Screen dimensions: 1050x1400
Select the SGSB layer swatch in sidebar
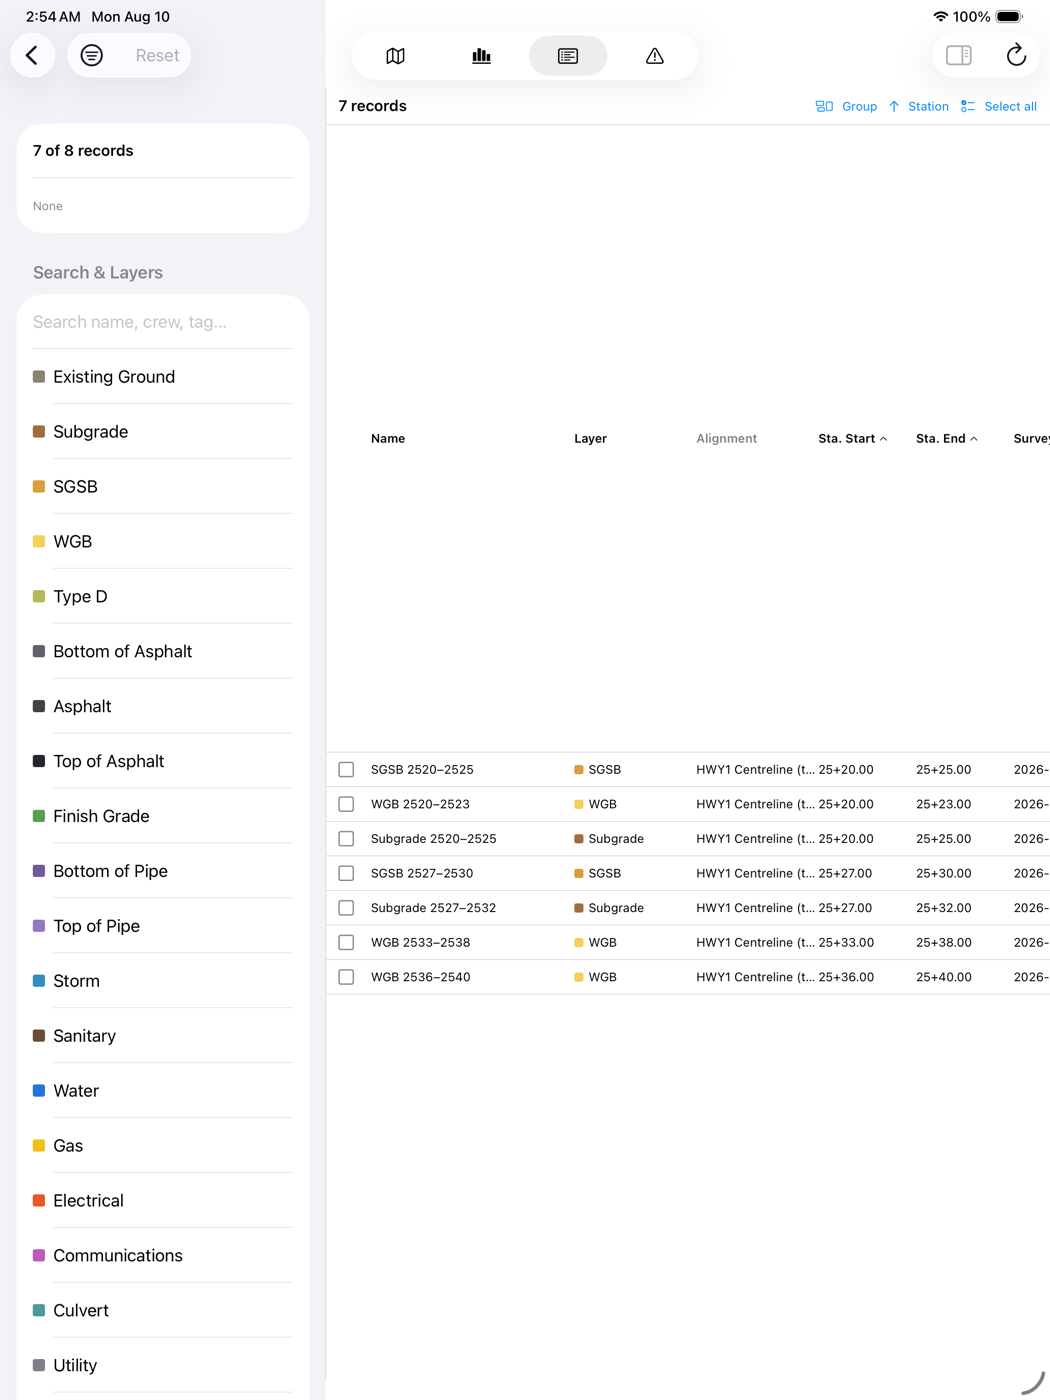[39, 487]
